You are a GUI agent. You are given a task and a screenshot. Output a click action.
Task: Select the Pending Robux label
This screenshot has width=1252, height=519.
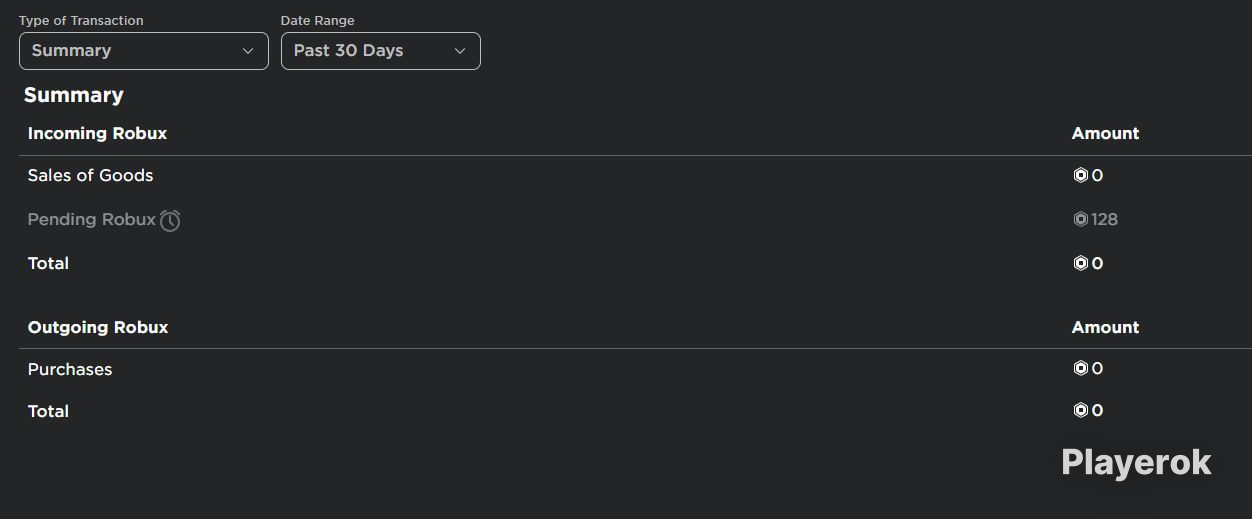pos(92,219)
